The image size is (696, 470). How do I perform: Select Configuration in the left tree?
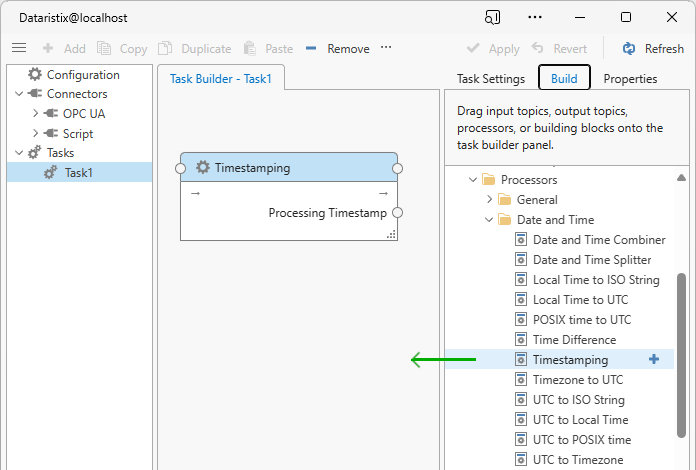point(82,75)
